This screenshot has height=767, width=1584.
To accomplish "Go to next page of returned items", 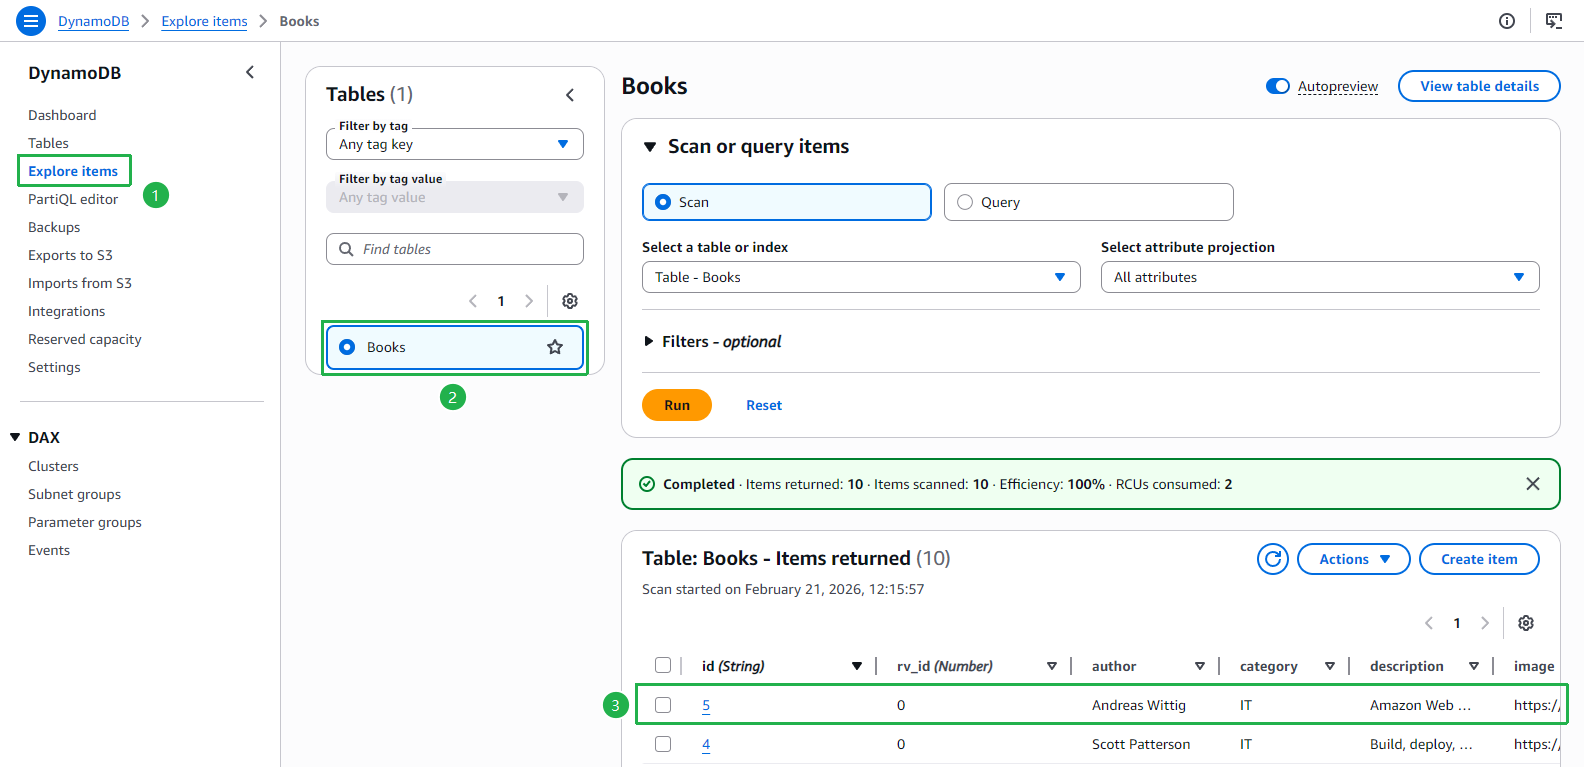I will click(1485, 623).
